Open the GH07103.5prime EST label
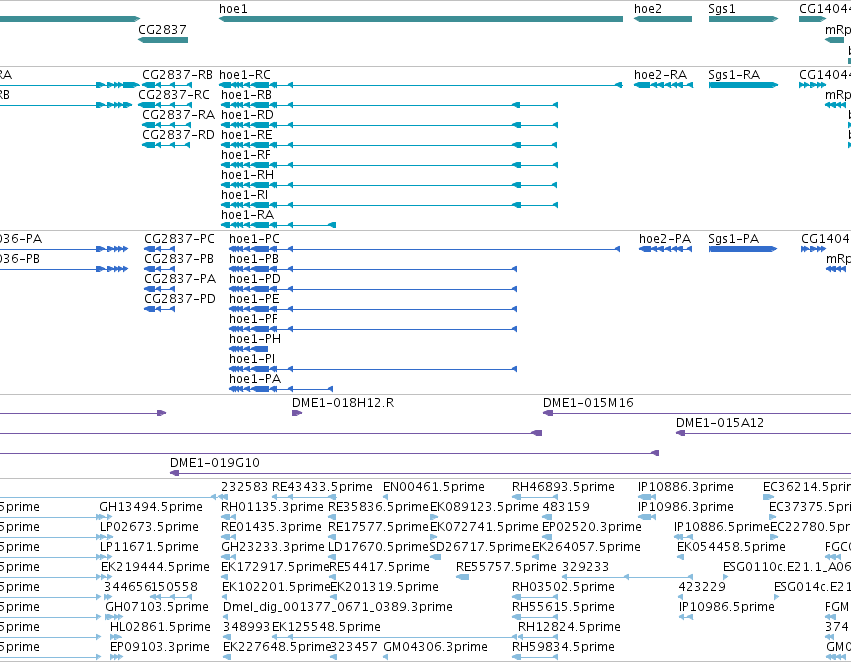851x662 pixels. 157,607
